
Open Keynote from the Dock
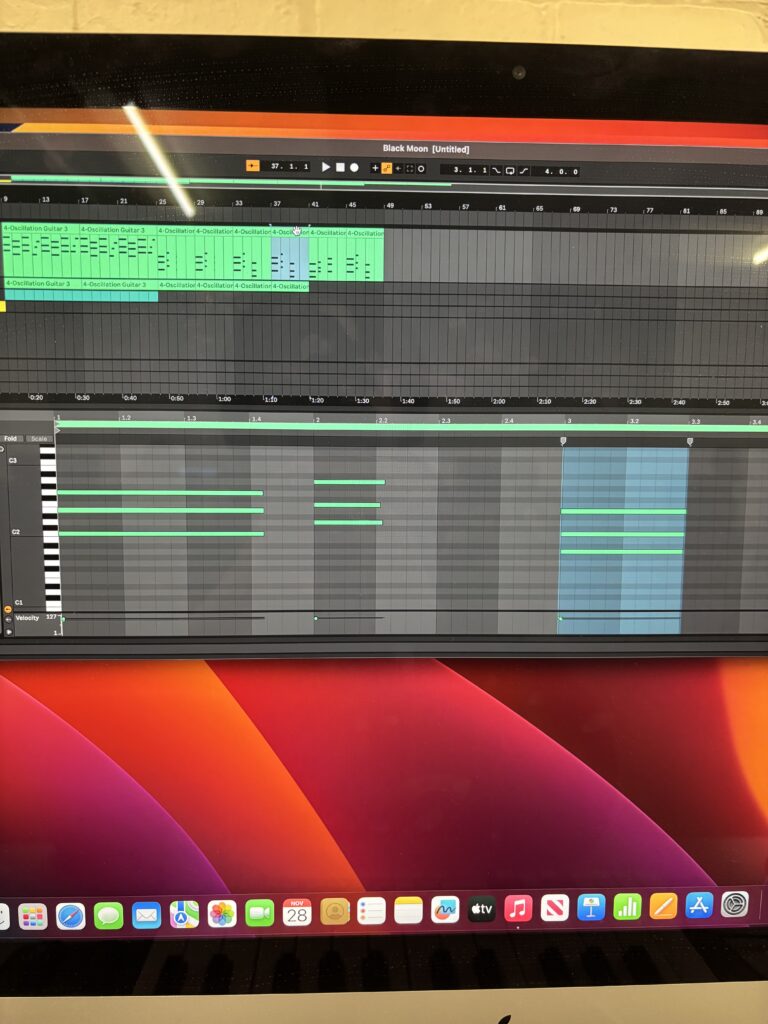coord(591,907)
